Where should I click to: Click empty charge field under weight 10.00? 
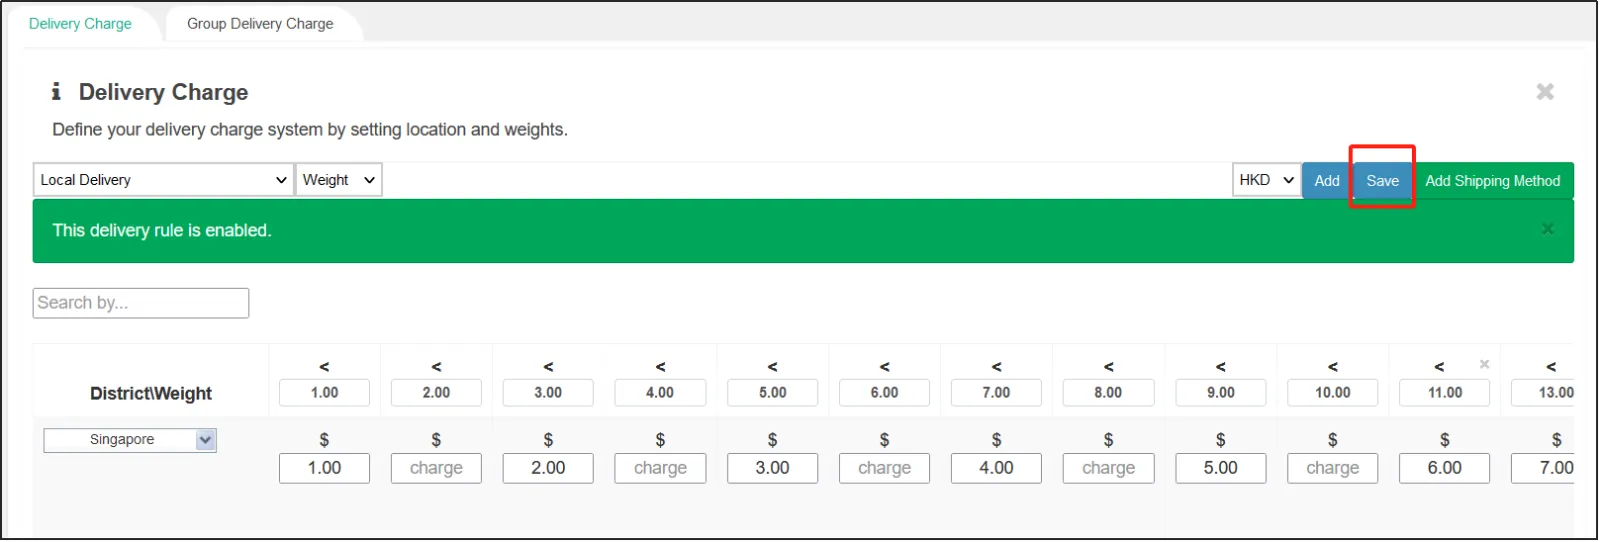click(x=1332, y=468)
